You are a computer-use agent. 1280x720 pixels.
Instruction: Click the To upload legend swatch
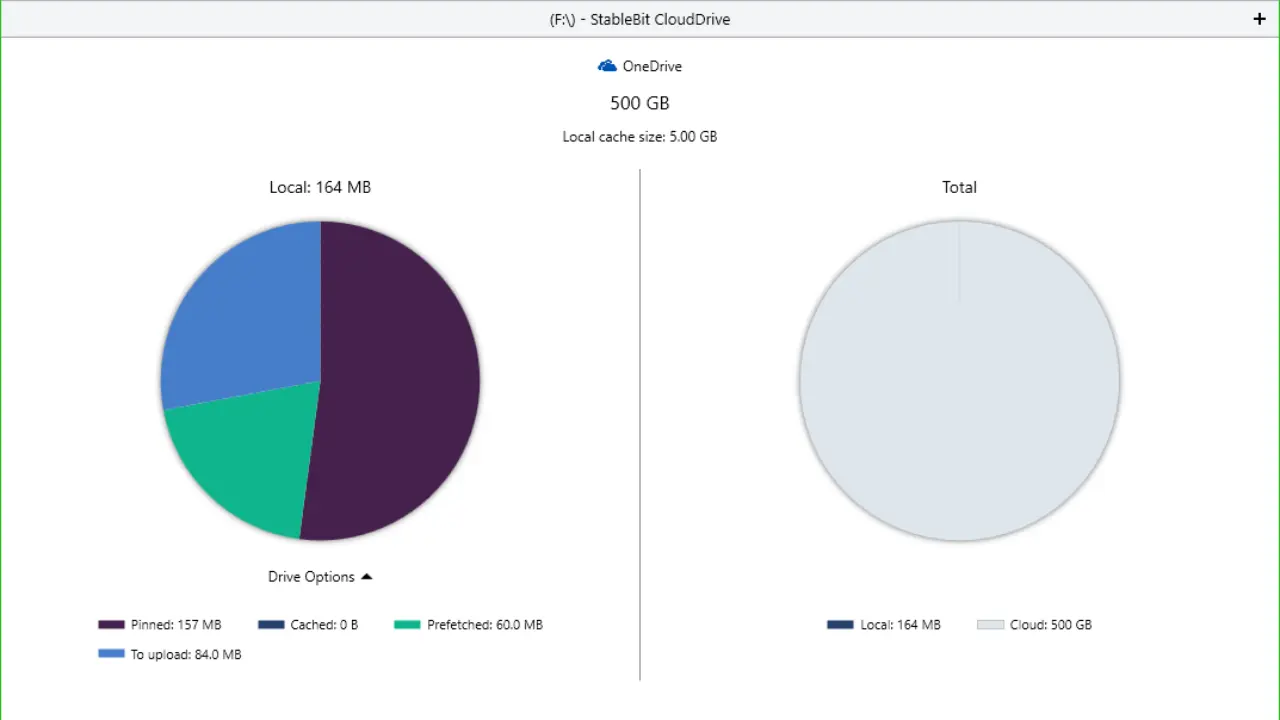click(x=111, y=654)
